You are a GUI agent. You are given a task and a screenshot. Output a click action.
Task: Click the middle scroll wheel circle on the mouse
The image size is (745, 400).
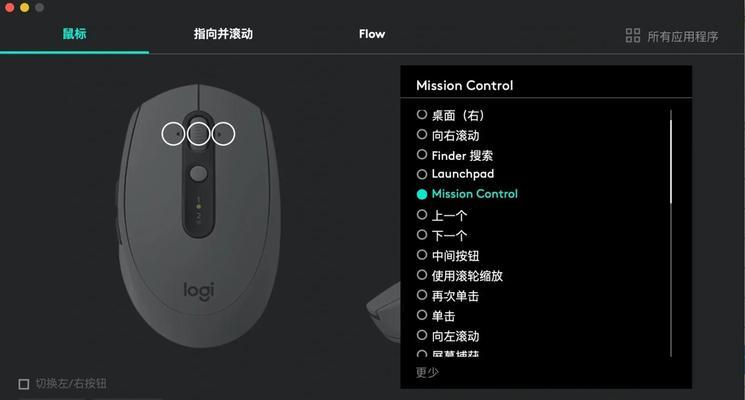point(199,134)
